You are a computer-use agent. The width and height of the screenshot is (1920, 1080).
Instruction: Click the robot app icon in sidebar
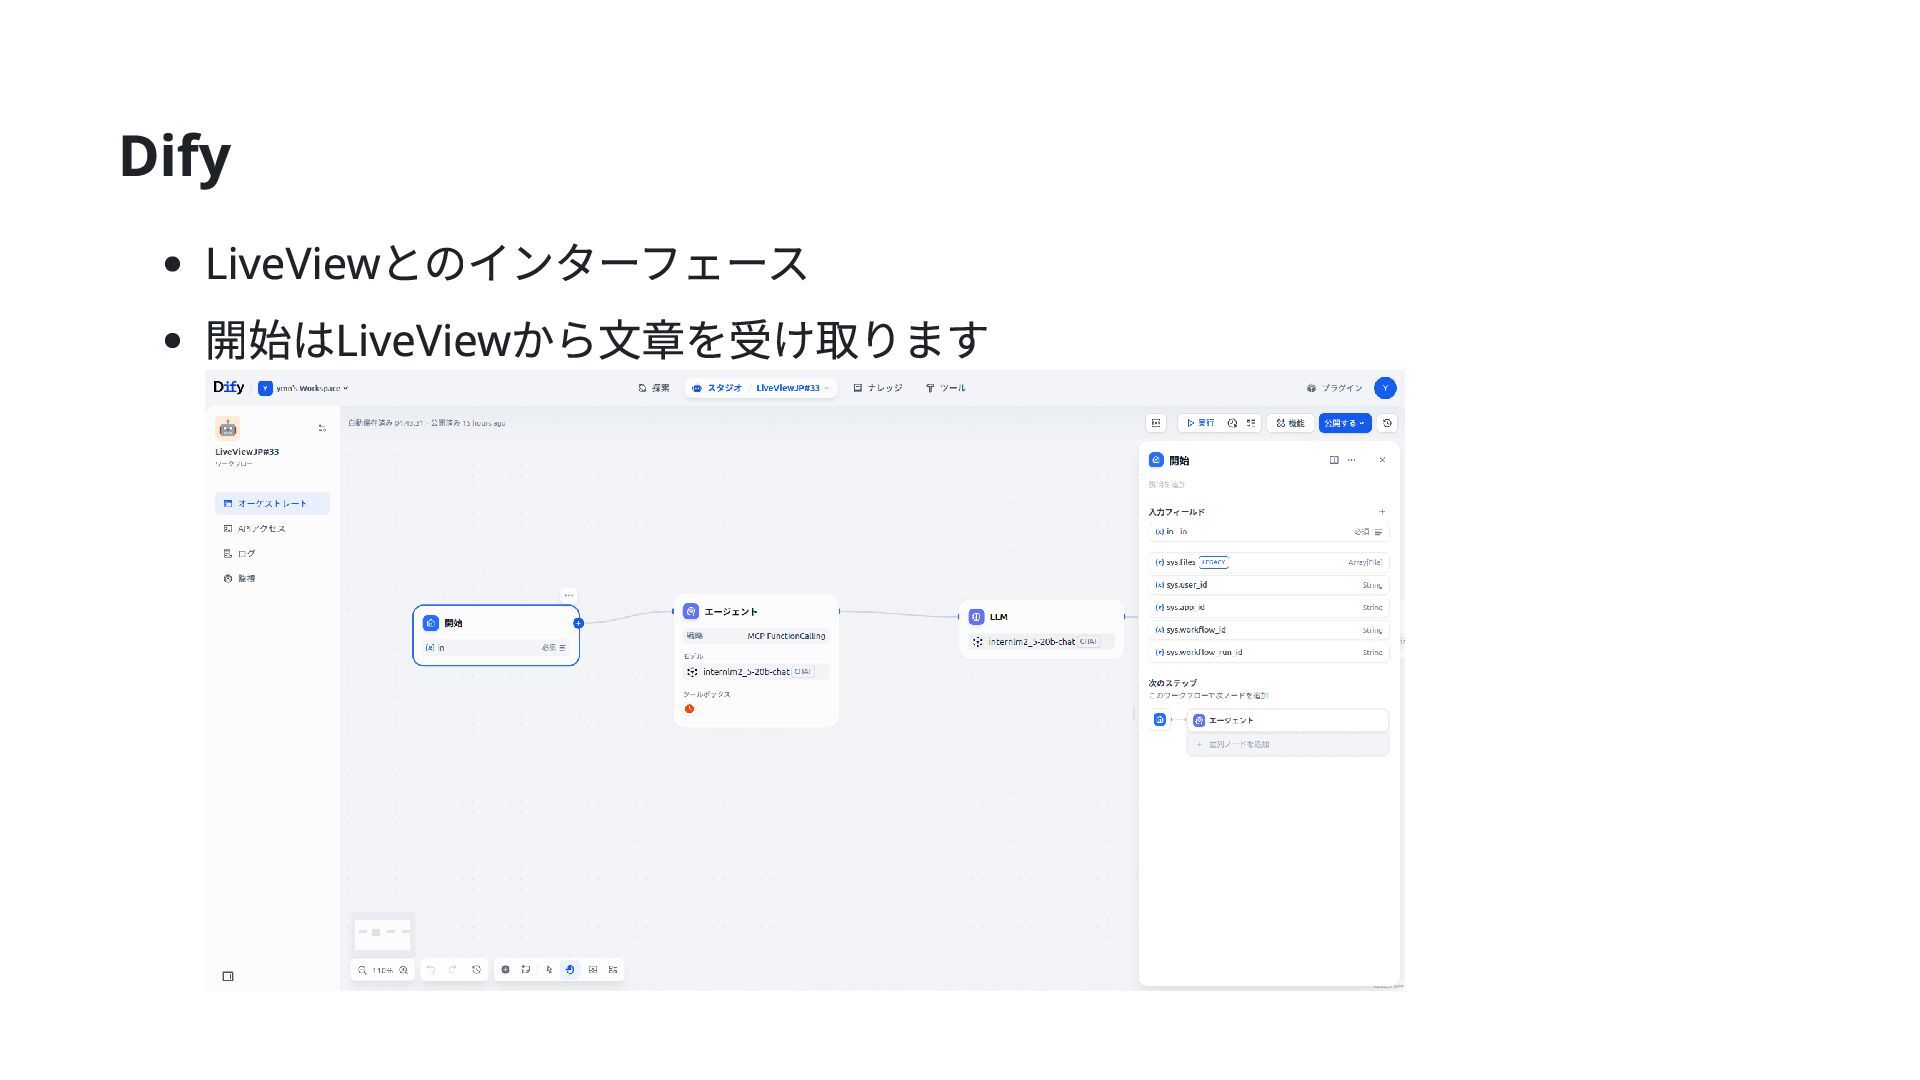tap(228, 428)
